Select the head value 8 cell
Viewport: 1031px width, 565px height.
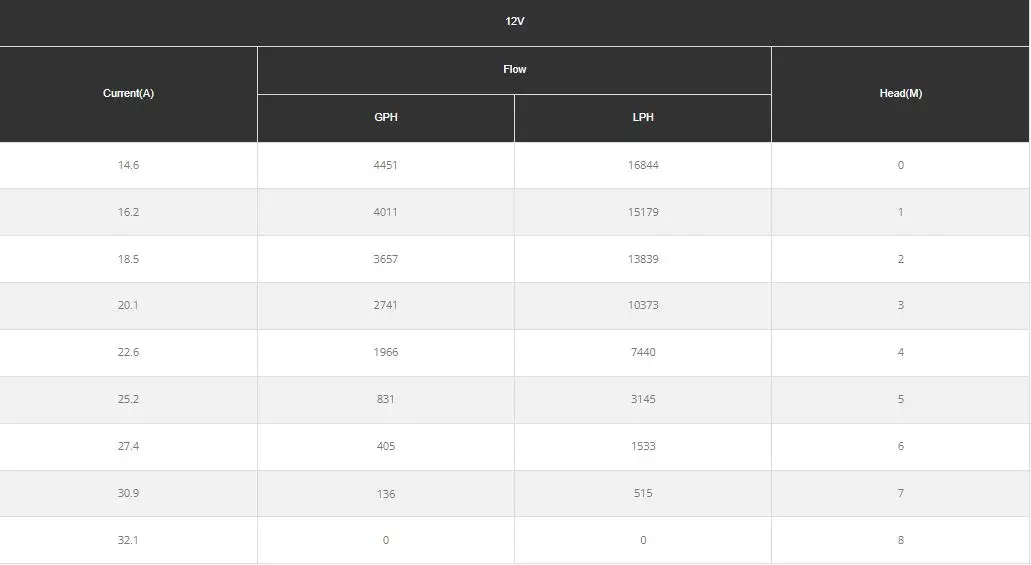(900, 540)
